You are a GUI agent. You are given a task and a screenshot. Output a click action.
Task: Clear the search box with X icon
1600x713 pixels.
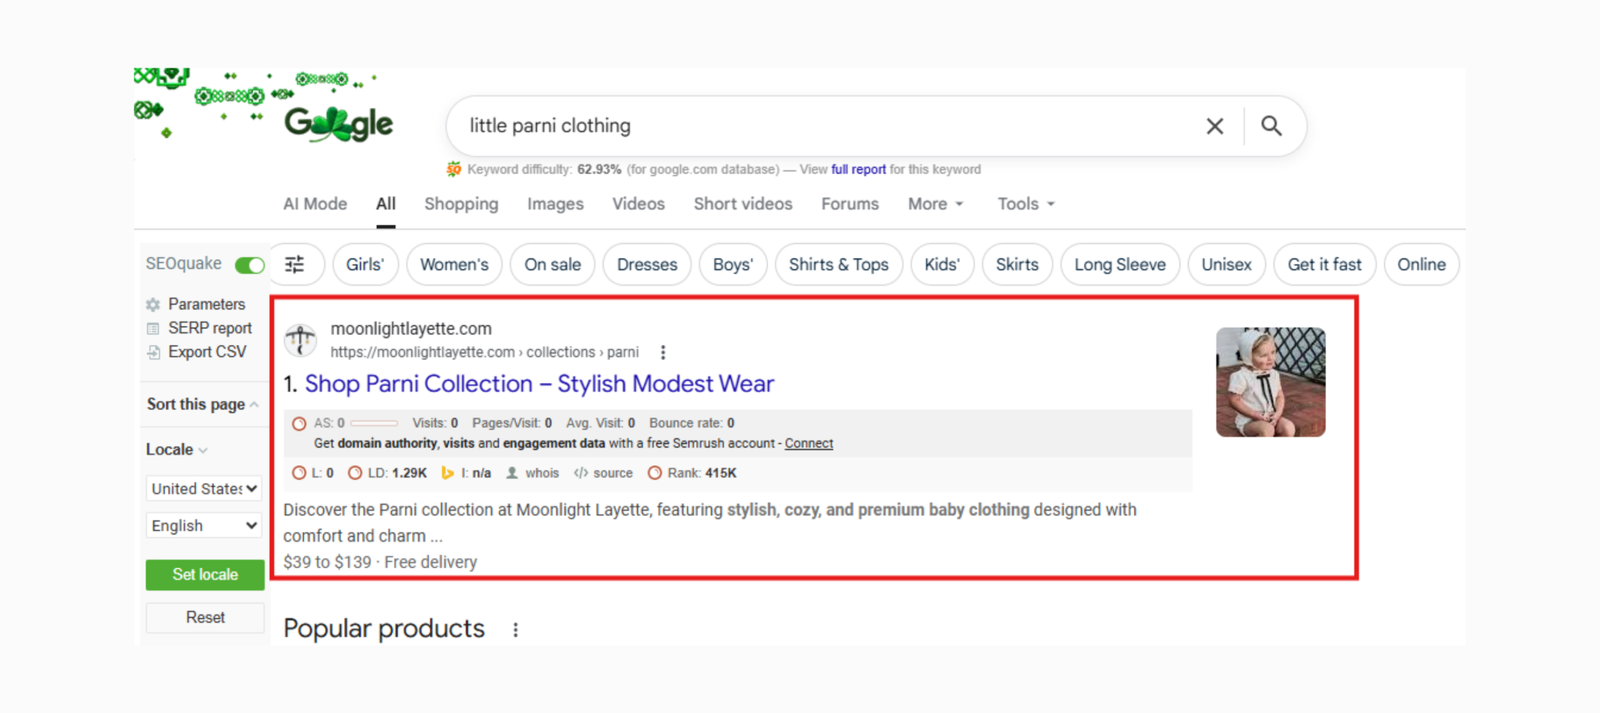tap(1214, 126)
